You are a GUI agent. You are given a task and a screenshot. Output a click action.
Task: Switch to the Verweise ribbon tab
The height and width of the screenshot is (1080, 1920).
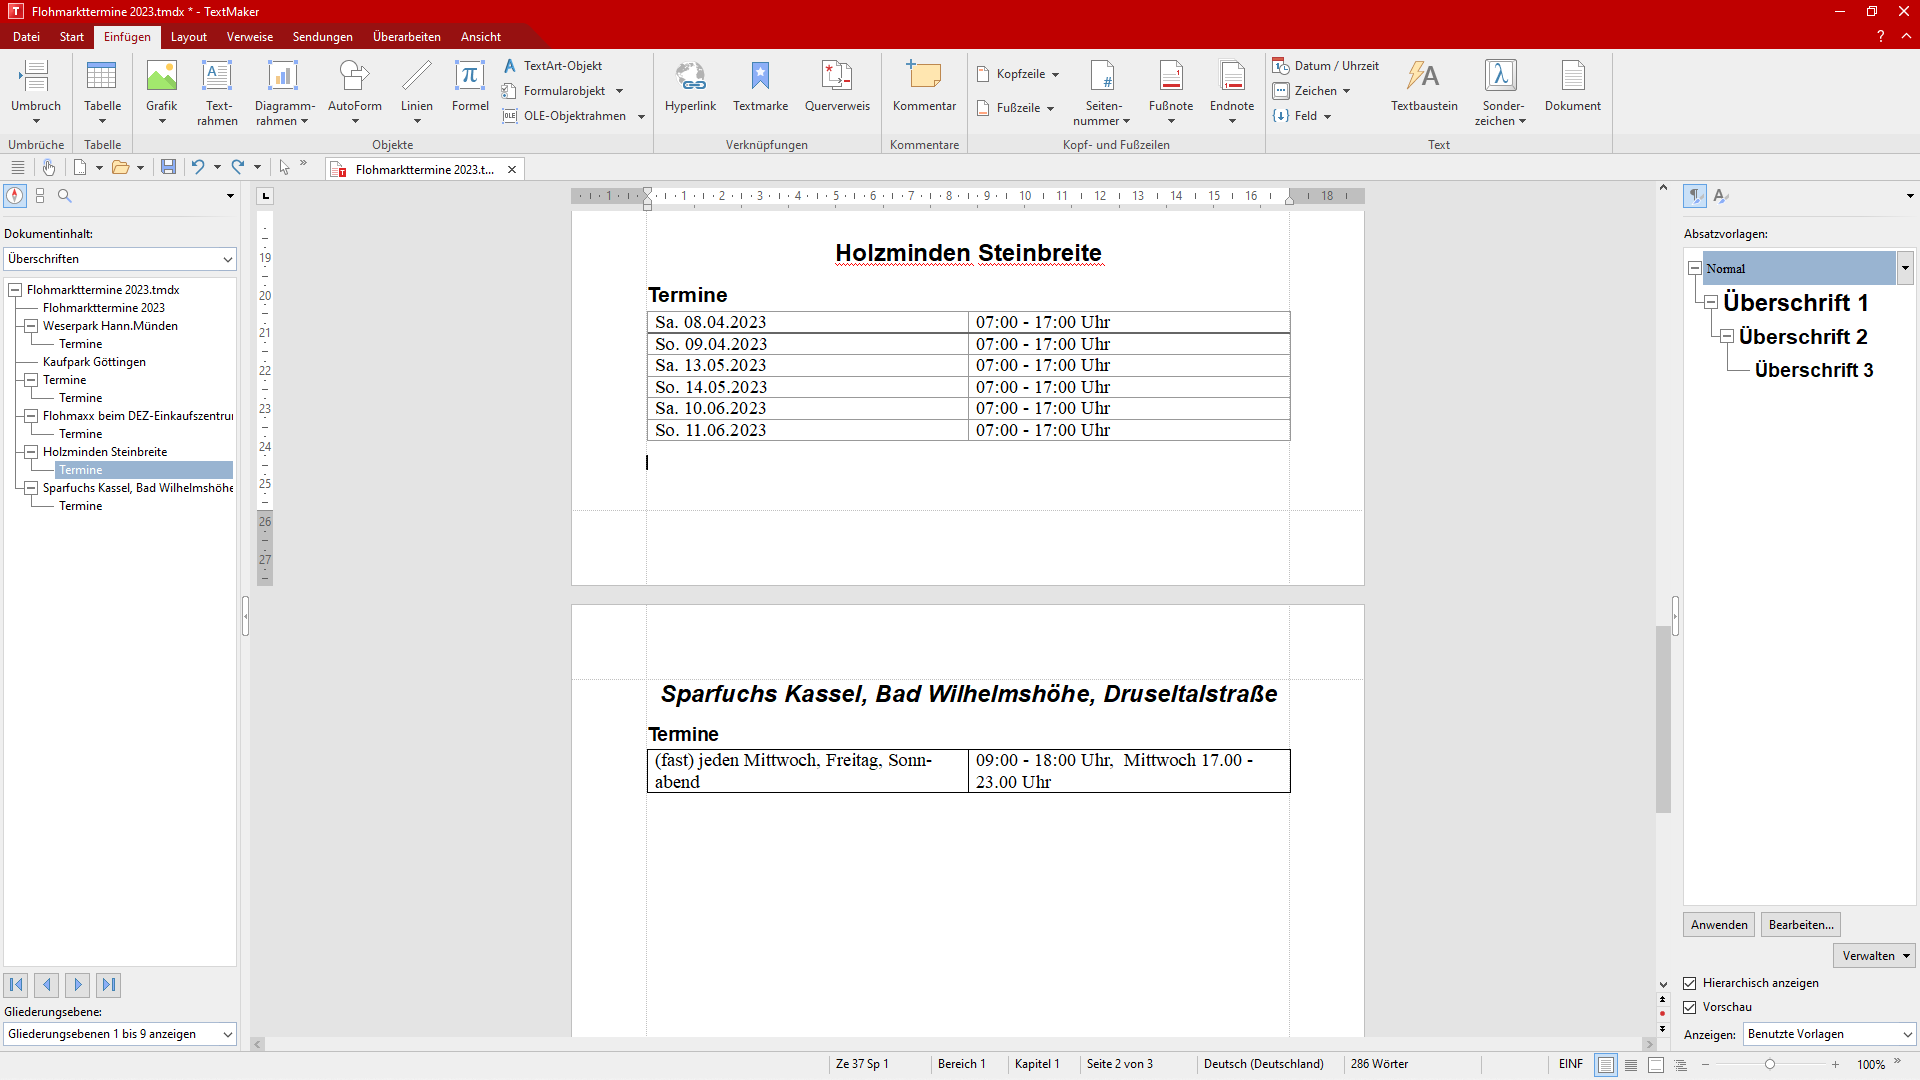249,37
